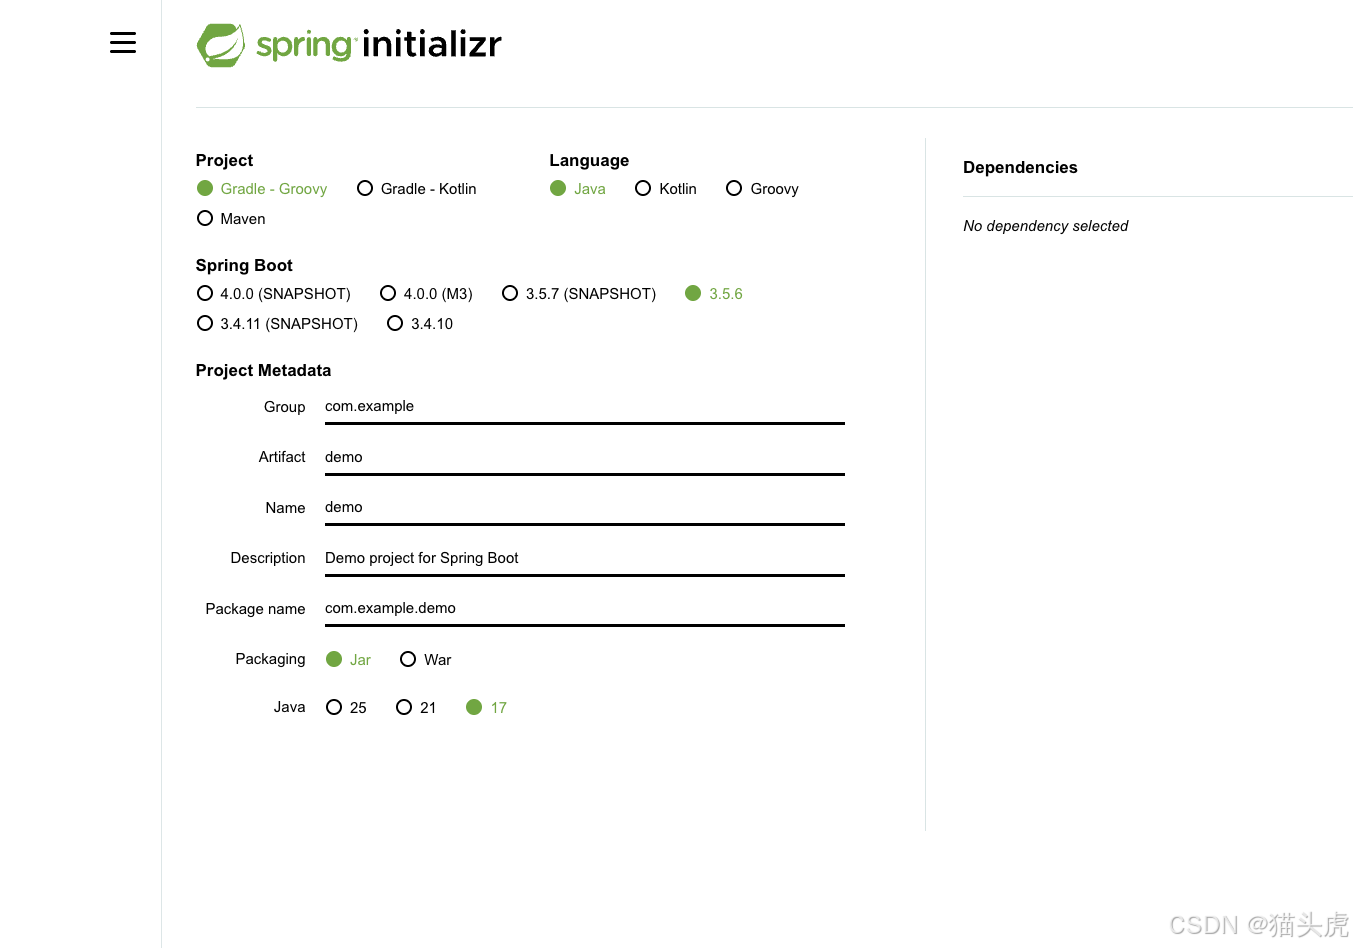Choose Maven as project type
The width and height of the screenshot is (1353, 948).
(x=231, y=219)
